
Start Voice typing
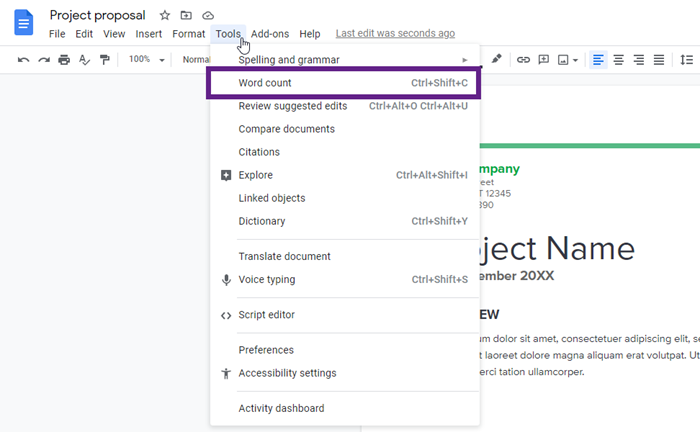345,280
